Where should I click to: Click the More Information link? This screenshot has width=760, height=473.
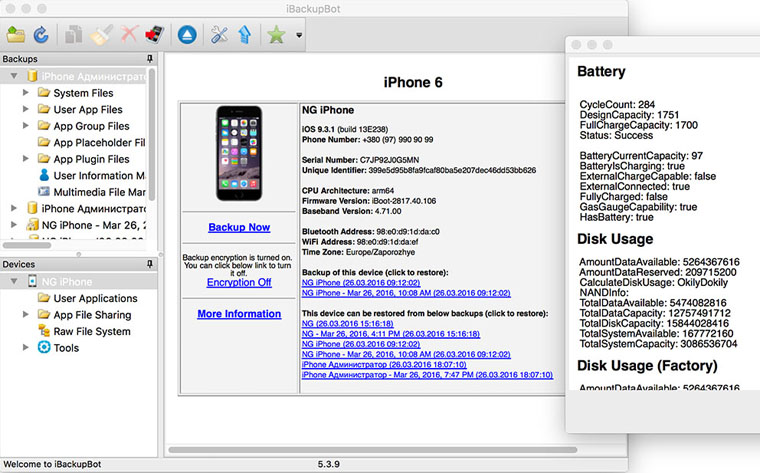tap(239, 314)
